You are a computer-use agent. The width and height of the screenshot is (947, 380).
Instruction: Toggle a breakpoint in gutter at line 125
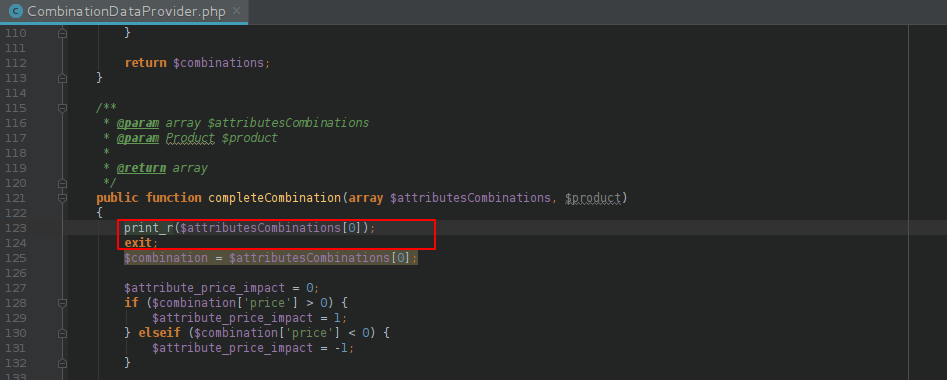tap(42, 258)
